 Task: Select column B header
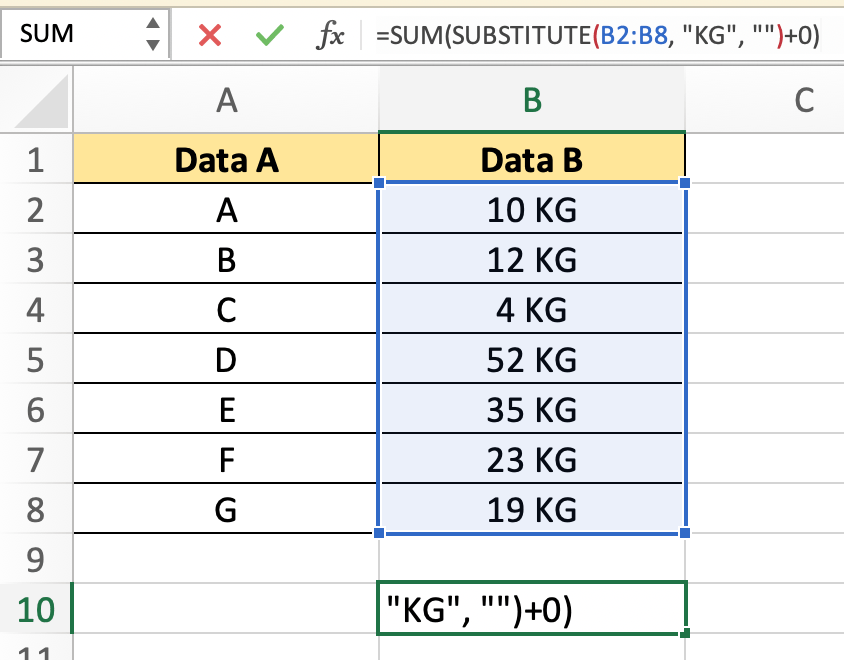click(x=532, y=100)
